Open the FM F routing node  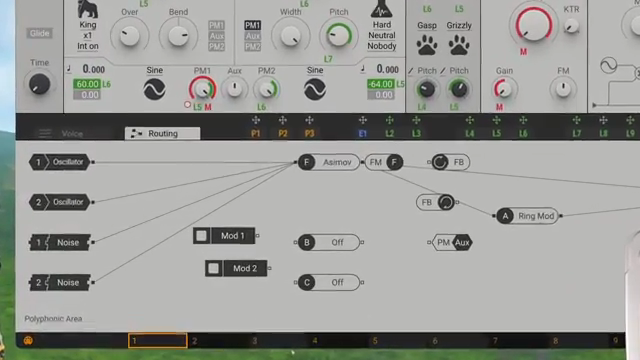click(x=384, y=162)
